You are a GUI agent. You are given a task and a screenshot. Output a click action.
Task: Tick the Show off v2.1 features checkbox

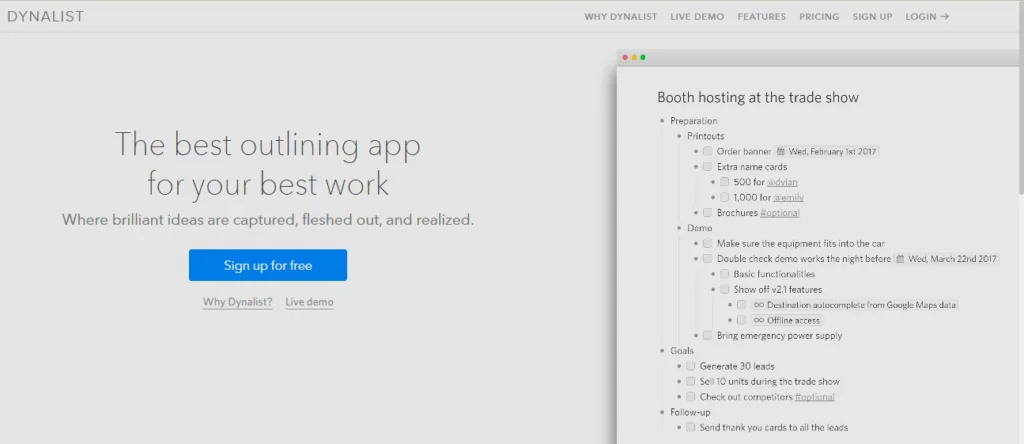point(724,289)
